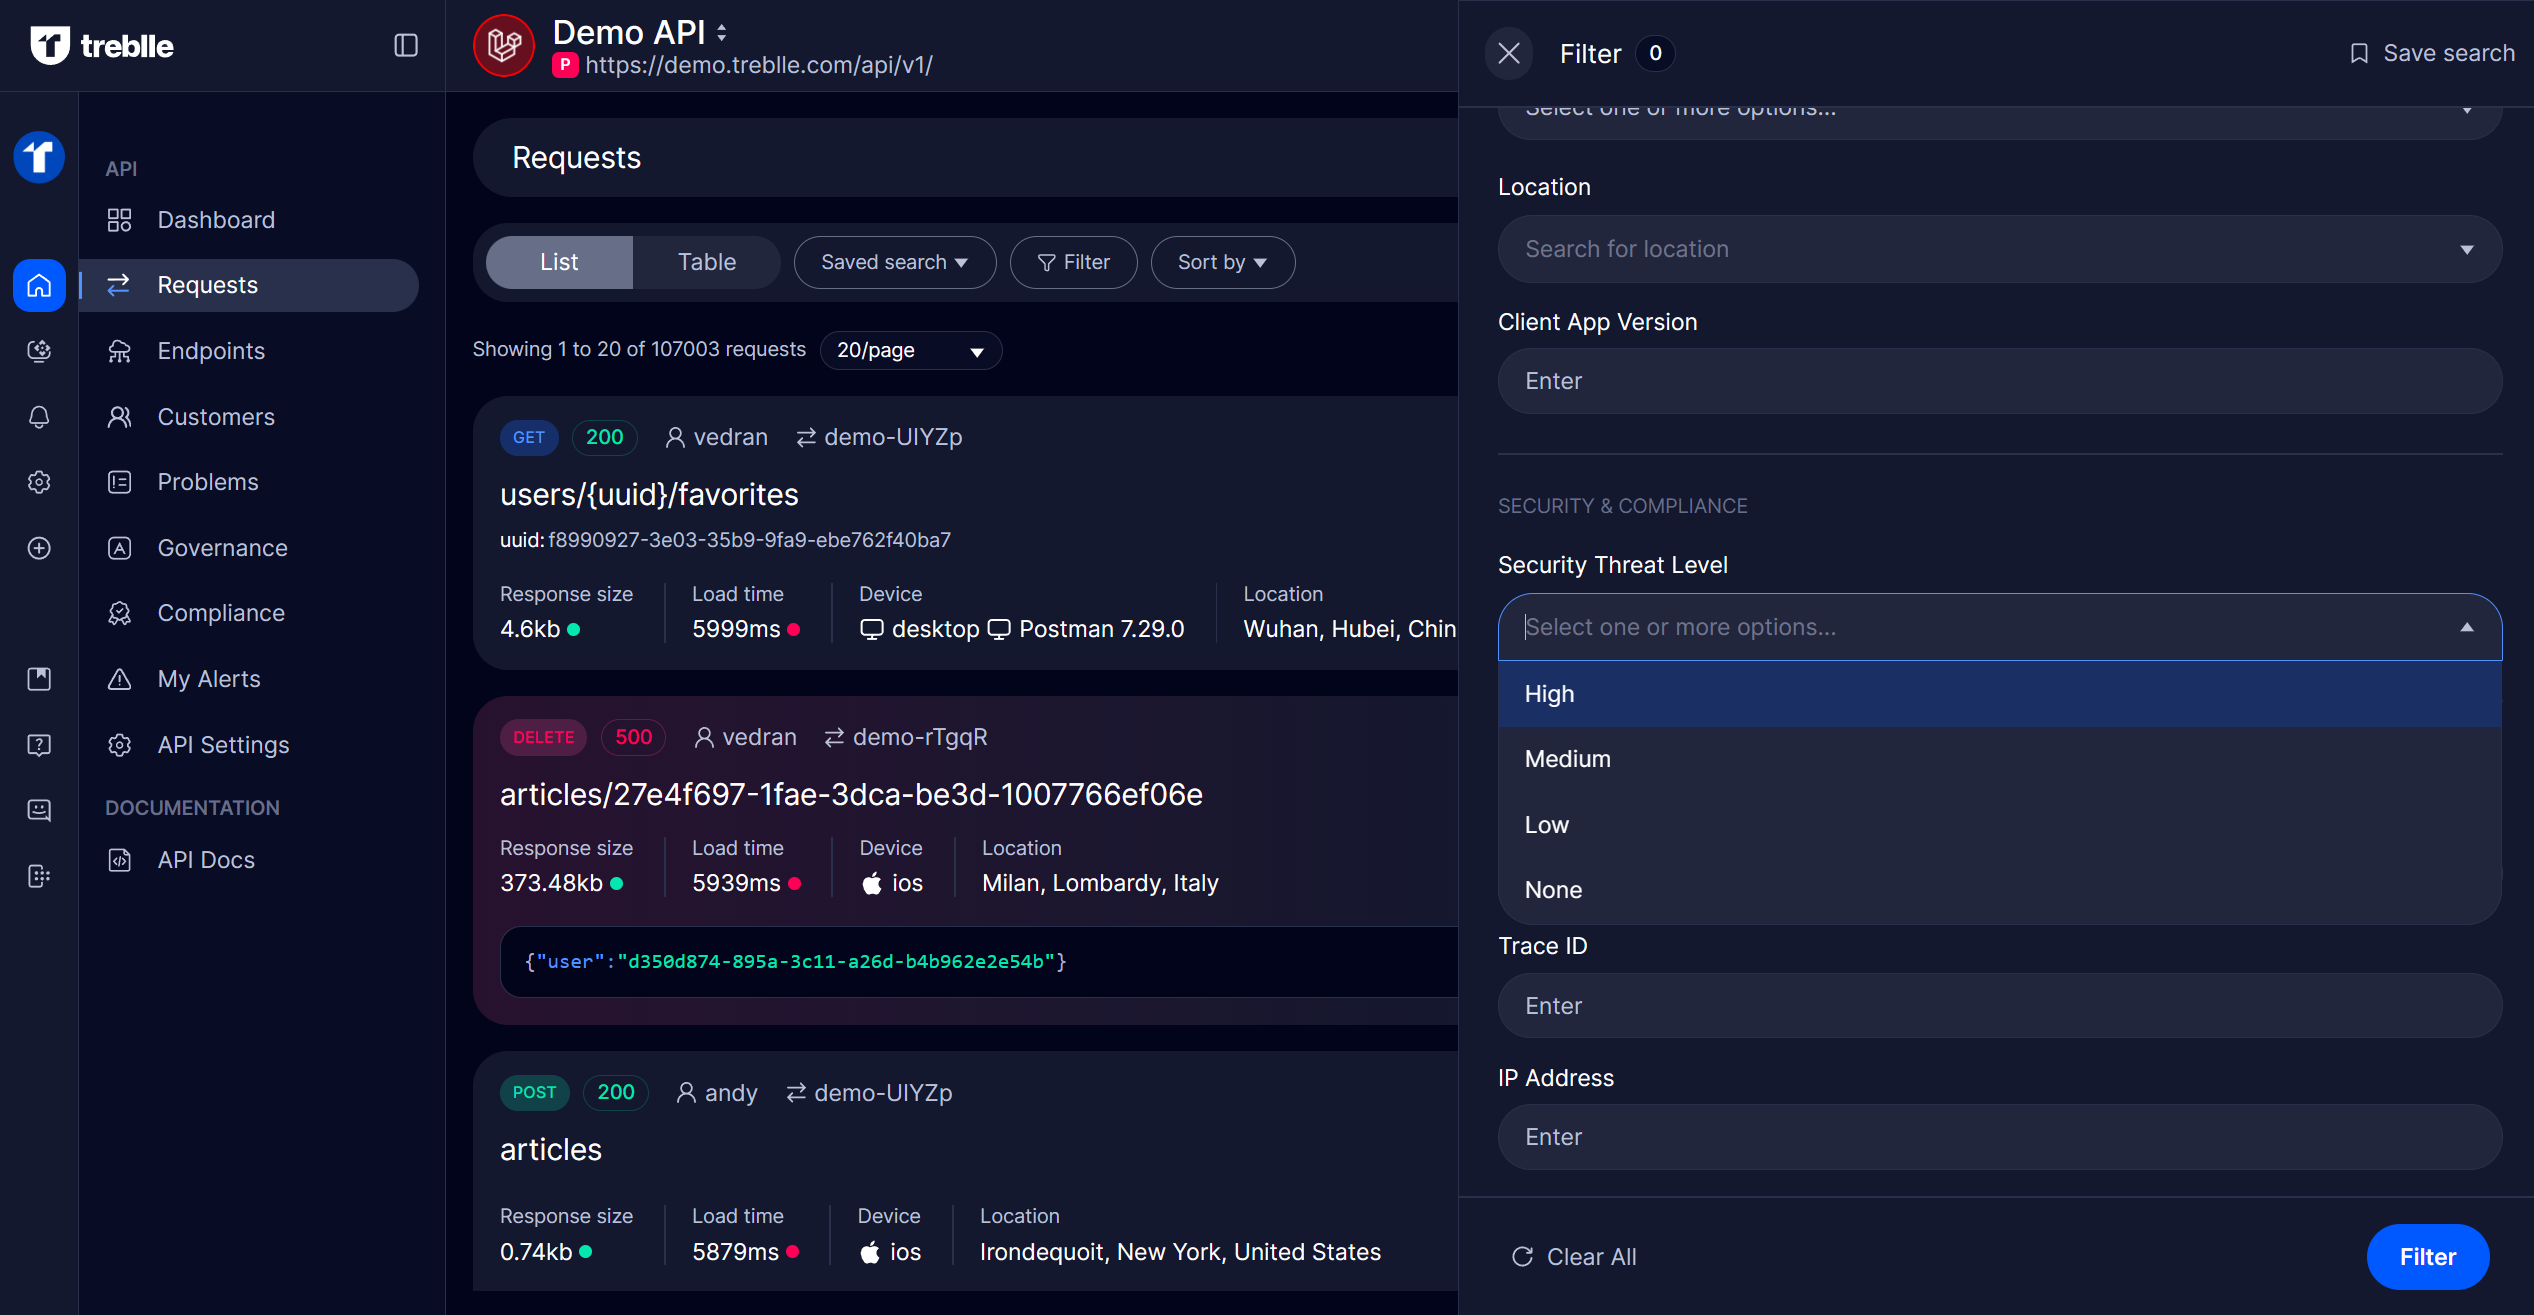This screenshot has width=2534, height=1315.
Task: Open the Saved search dropdown
Action: tap(894, 262)
